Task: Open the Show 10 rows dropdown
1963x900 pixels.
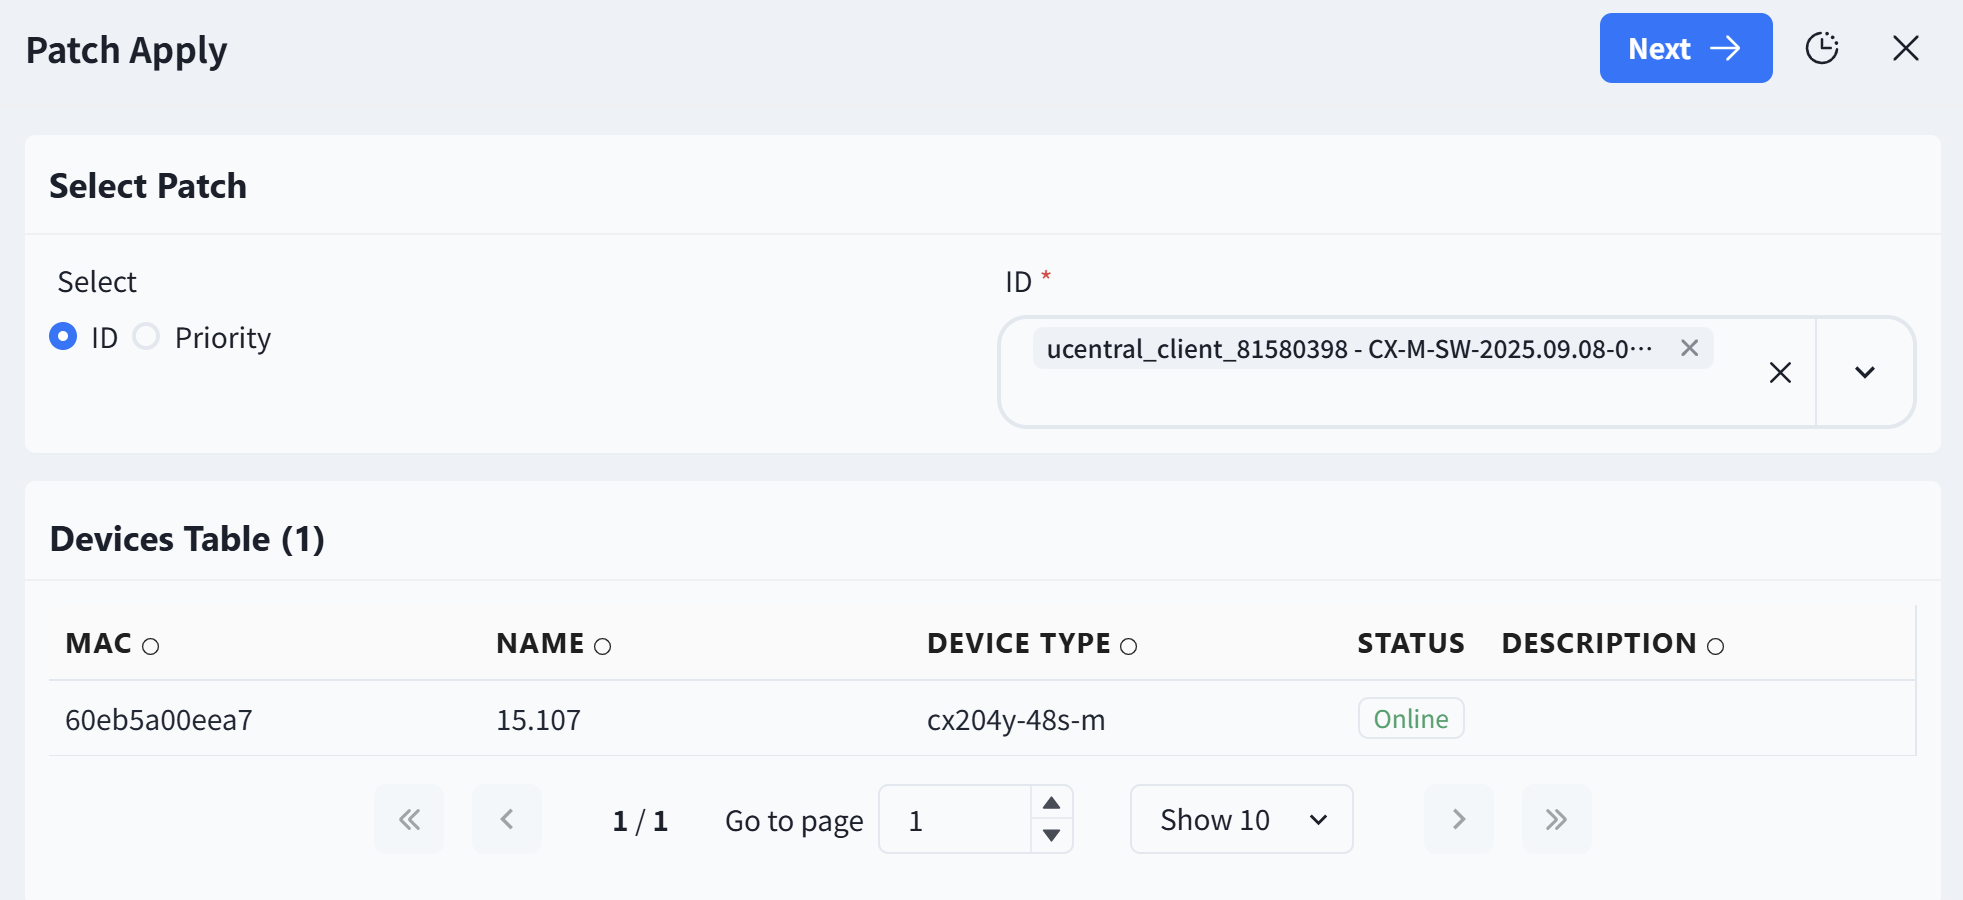Action: [1242, 819]
